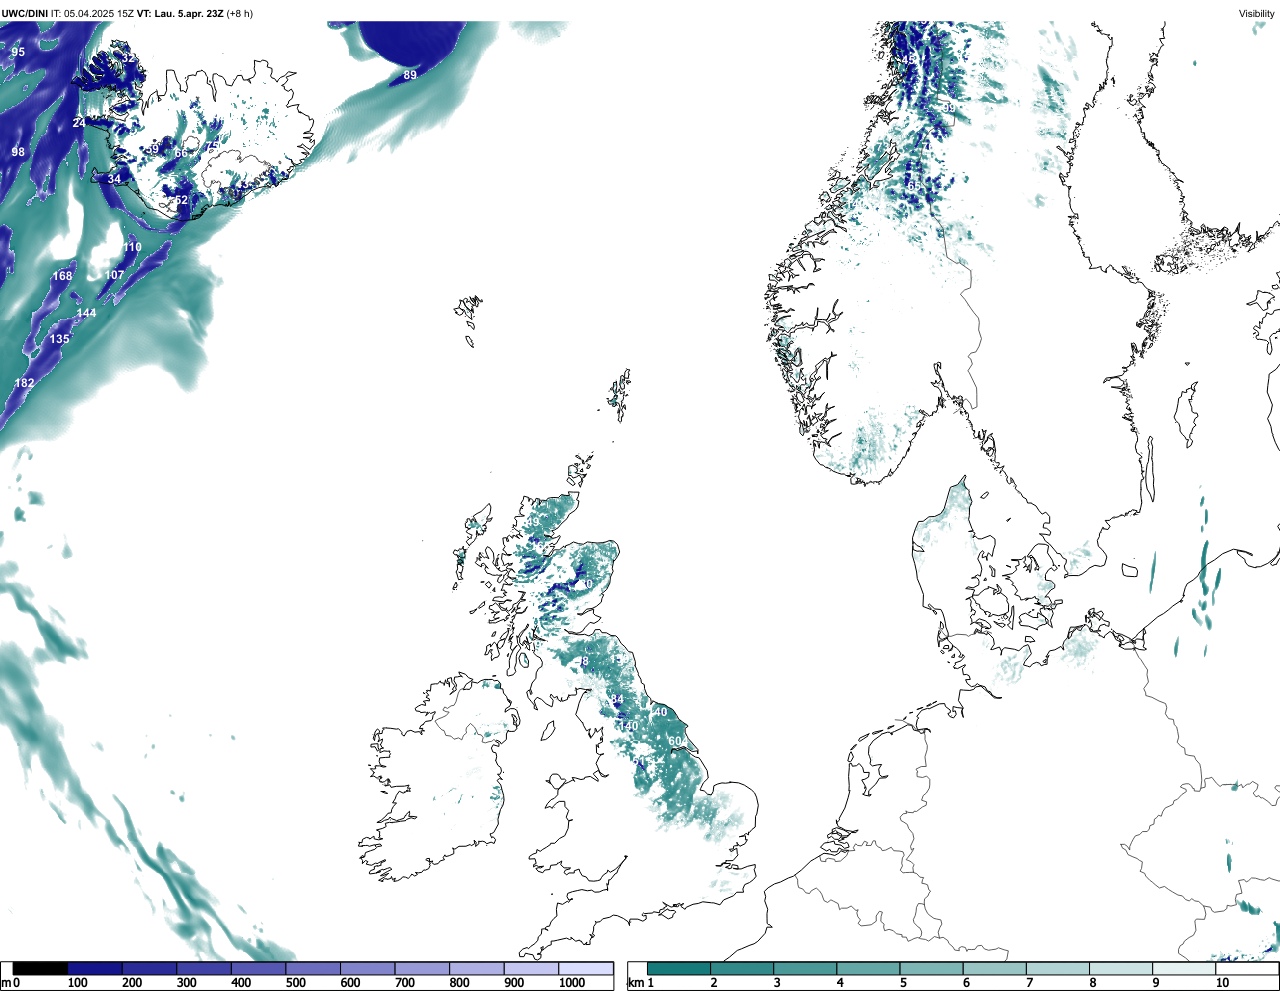
Task: Click the init time '05.04.2025 15Z'
Action: pyautogui.click(x=100, y=13)
